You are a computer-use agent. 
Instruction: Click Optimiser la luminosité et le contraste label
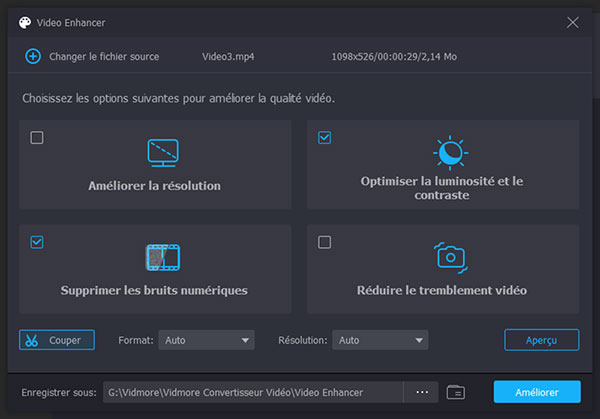coord(442,188)
